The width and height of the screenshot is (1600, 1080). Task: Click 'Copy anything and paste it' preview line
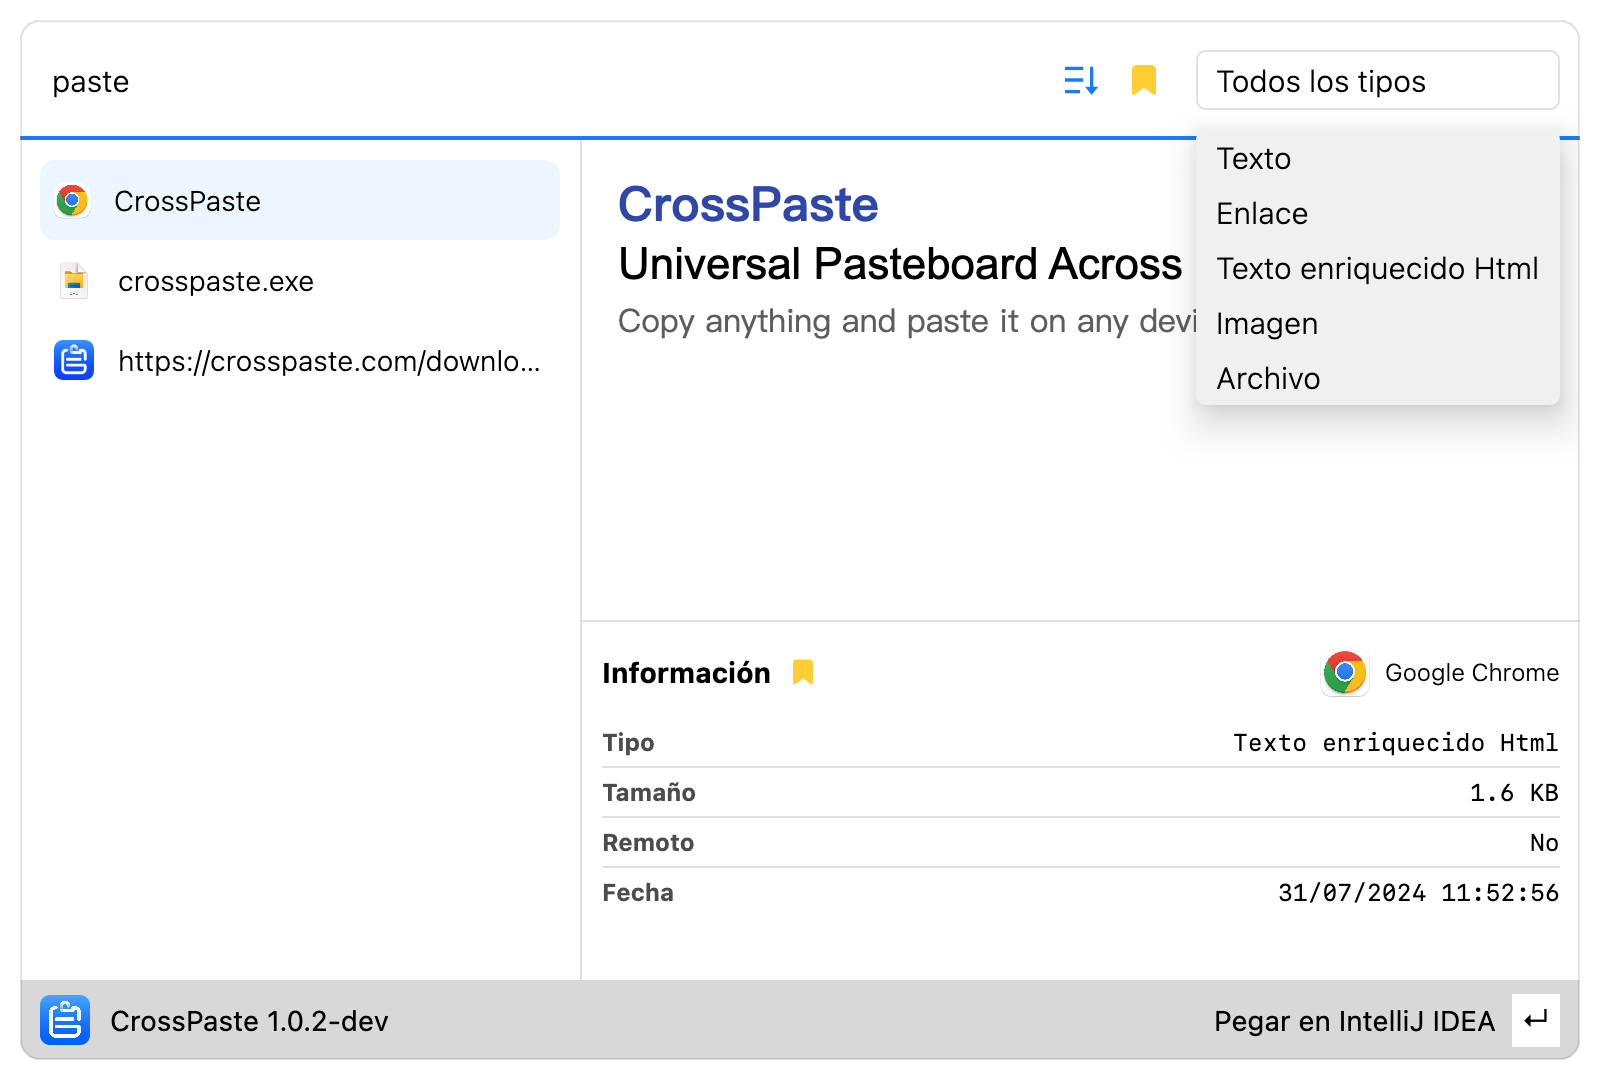(907, 322)
